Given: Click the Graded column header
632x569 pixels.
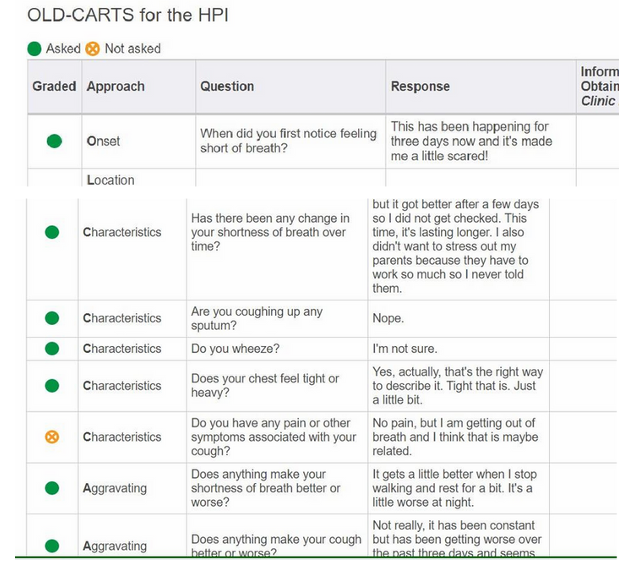Looking at the screenshot, I should pos(54,86).
